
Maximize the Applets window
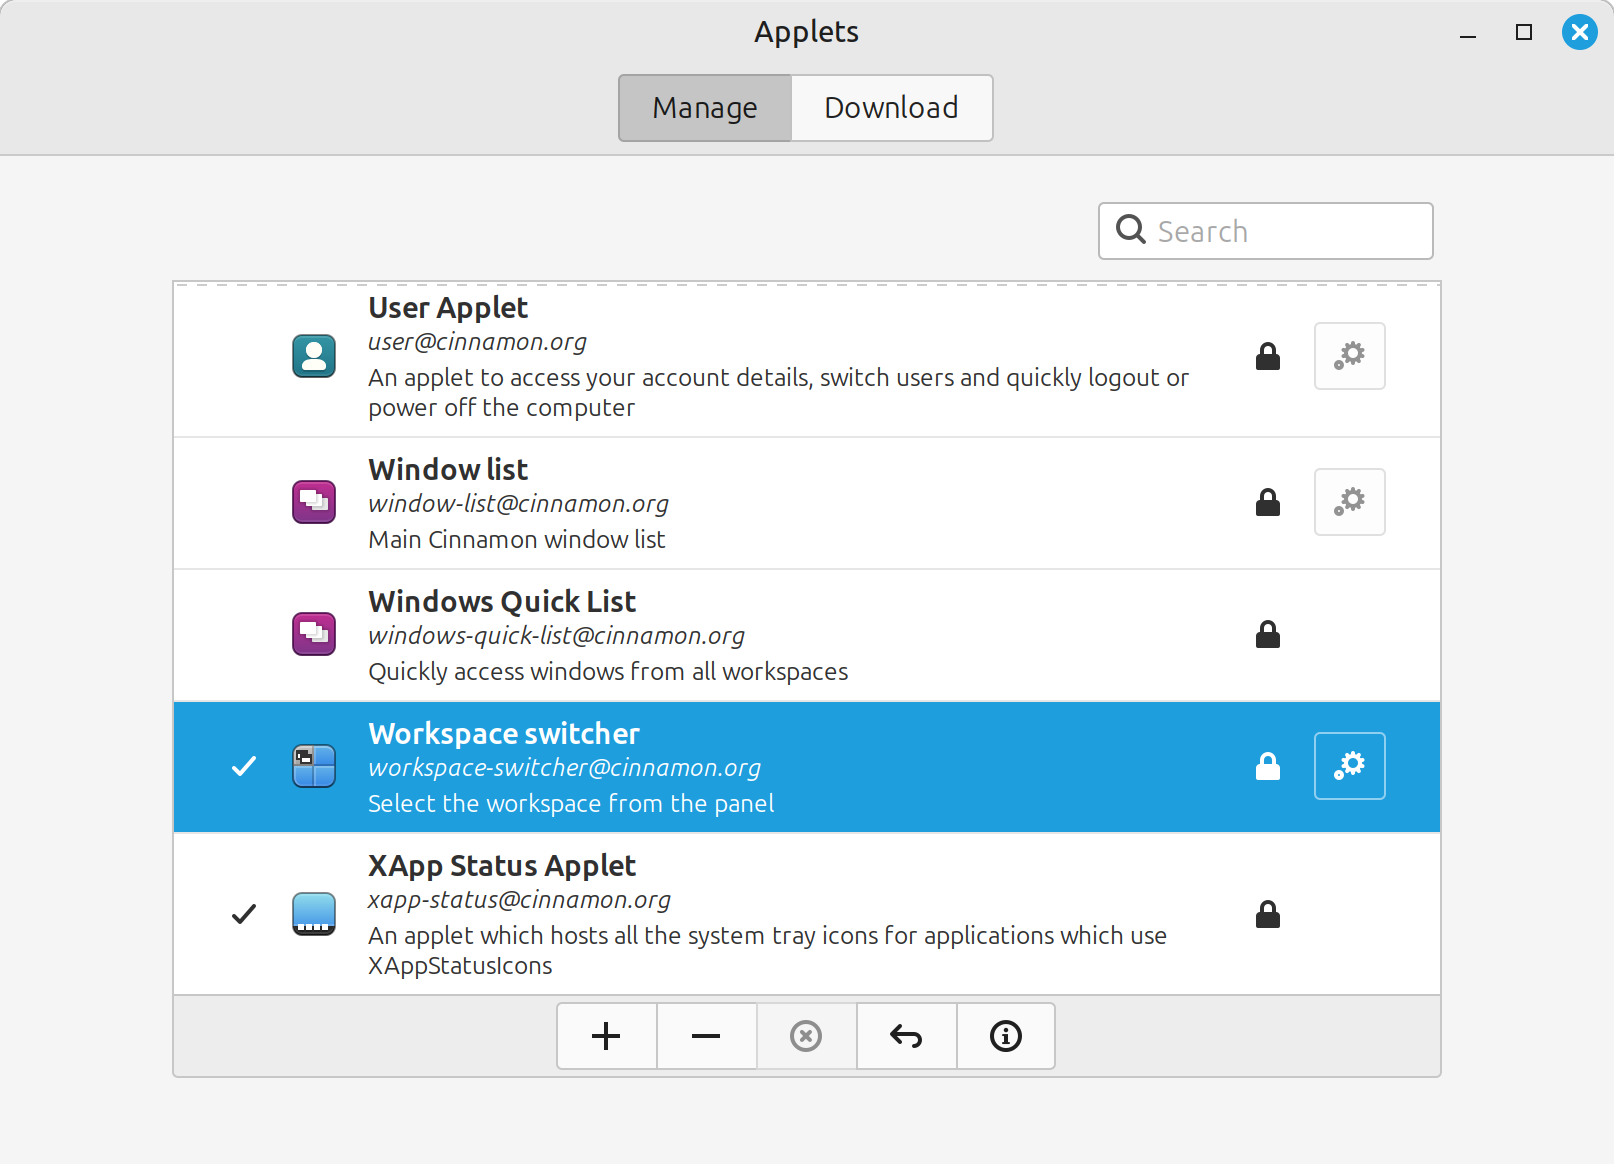(1524, 33)
